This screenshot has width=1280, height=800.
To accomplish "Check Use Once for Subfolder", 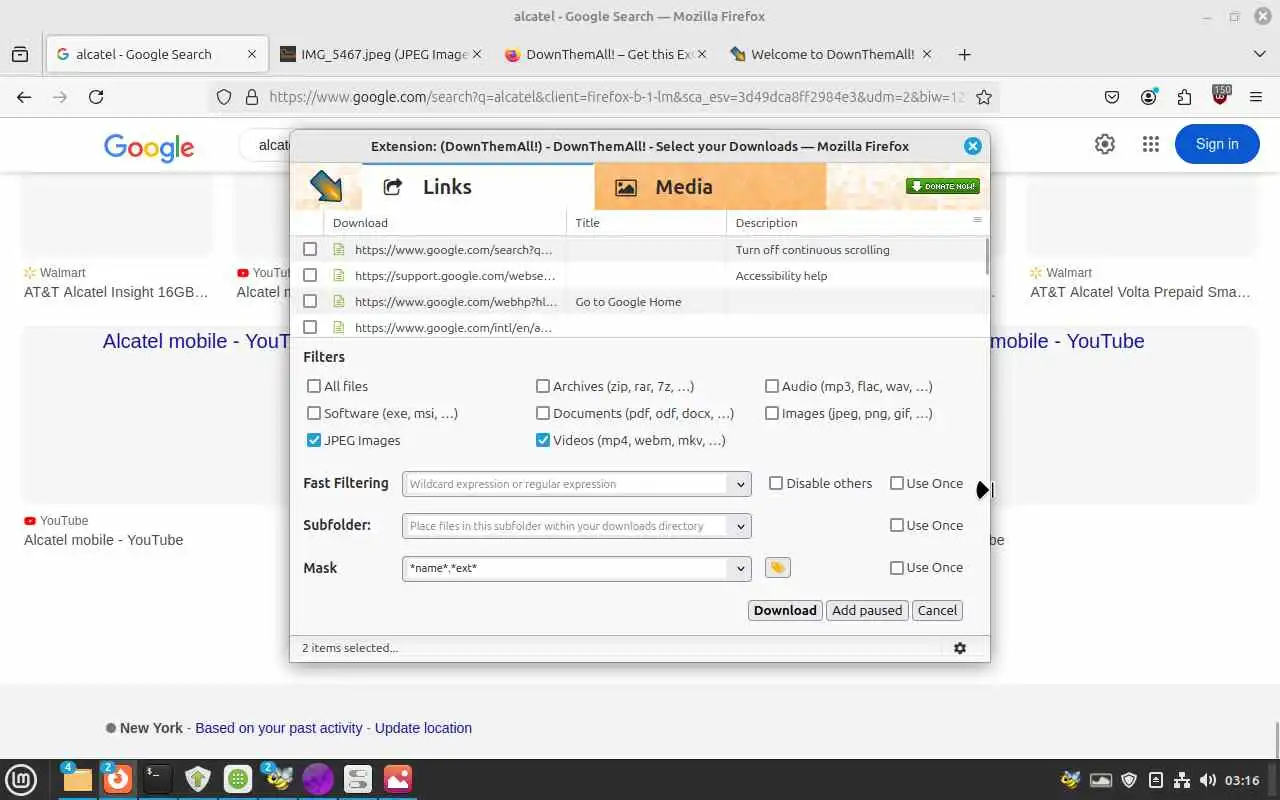I will [x=897, y=525].
